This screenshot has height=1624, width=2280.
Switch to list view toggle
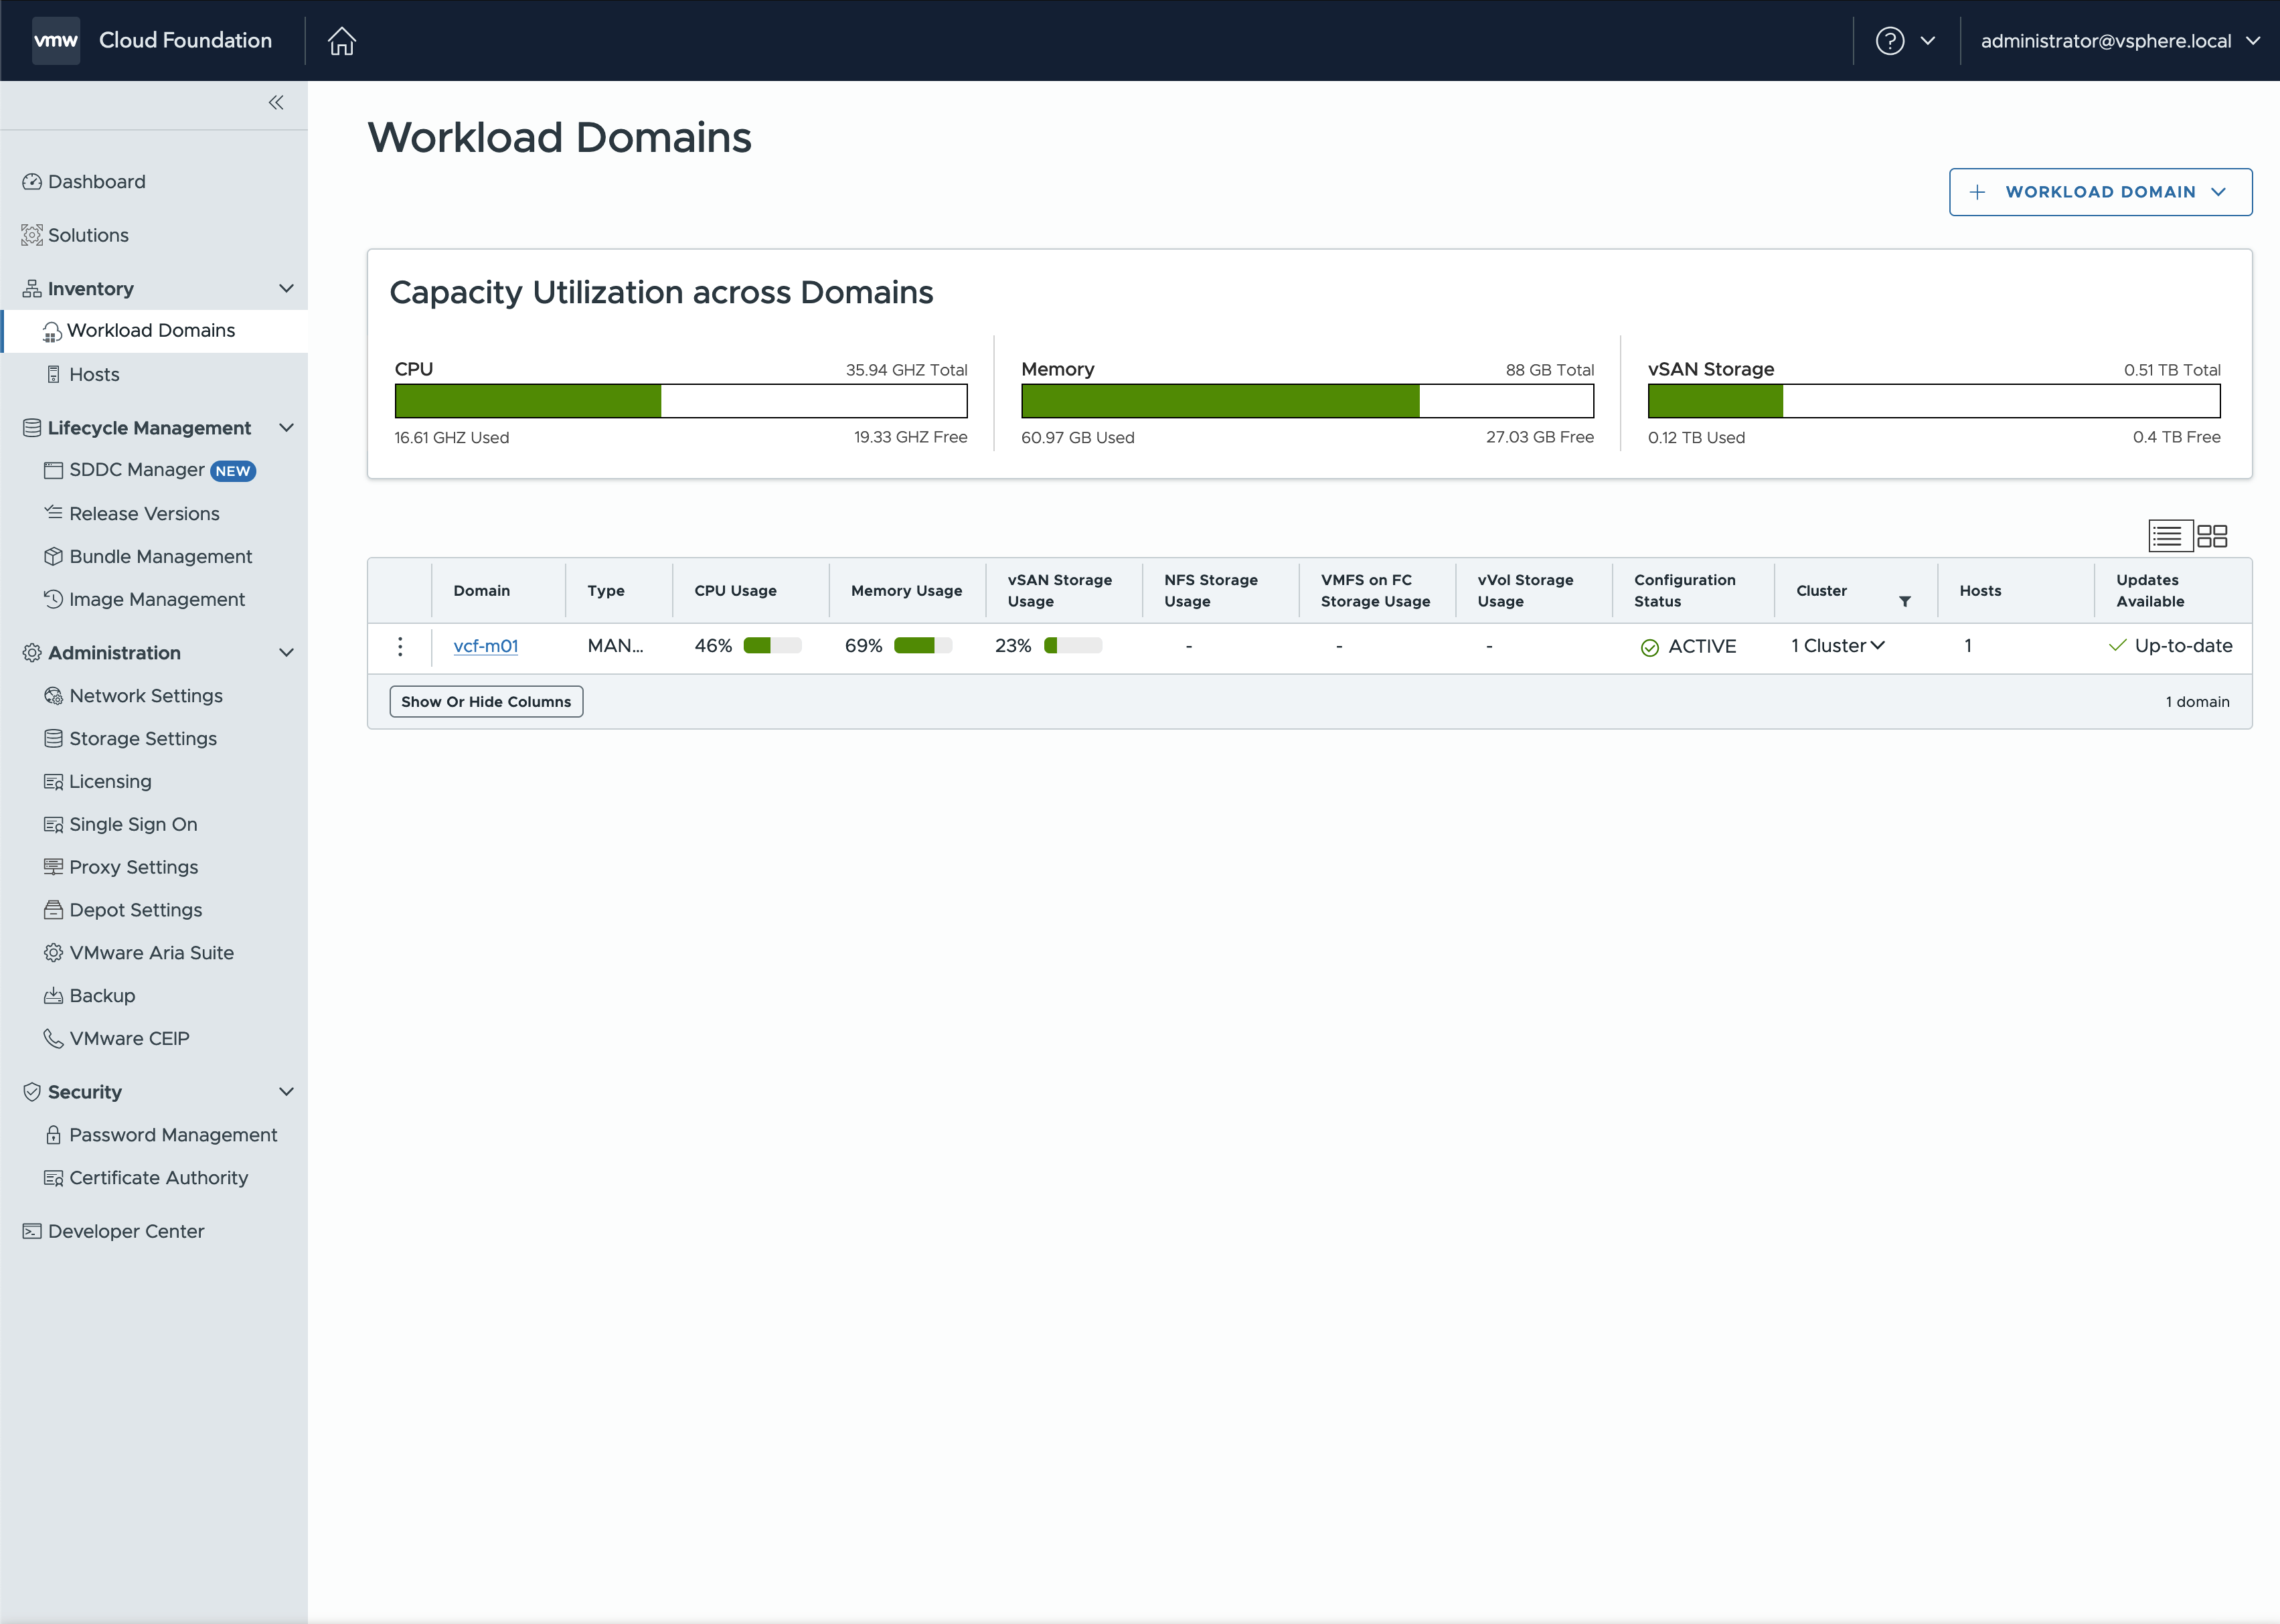pos(2168,536)
